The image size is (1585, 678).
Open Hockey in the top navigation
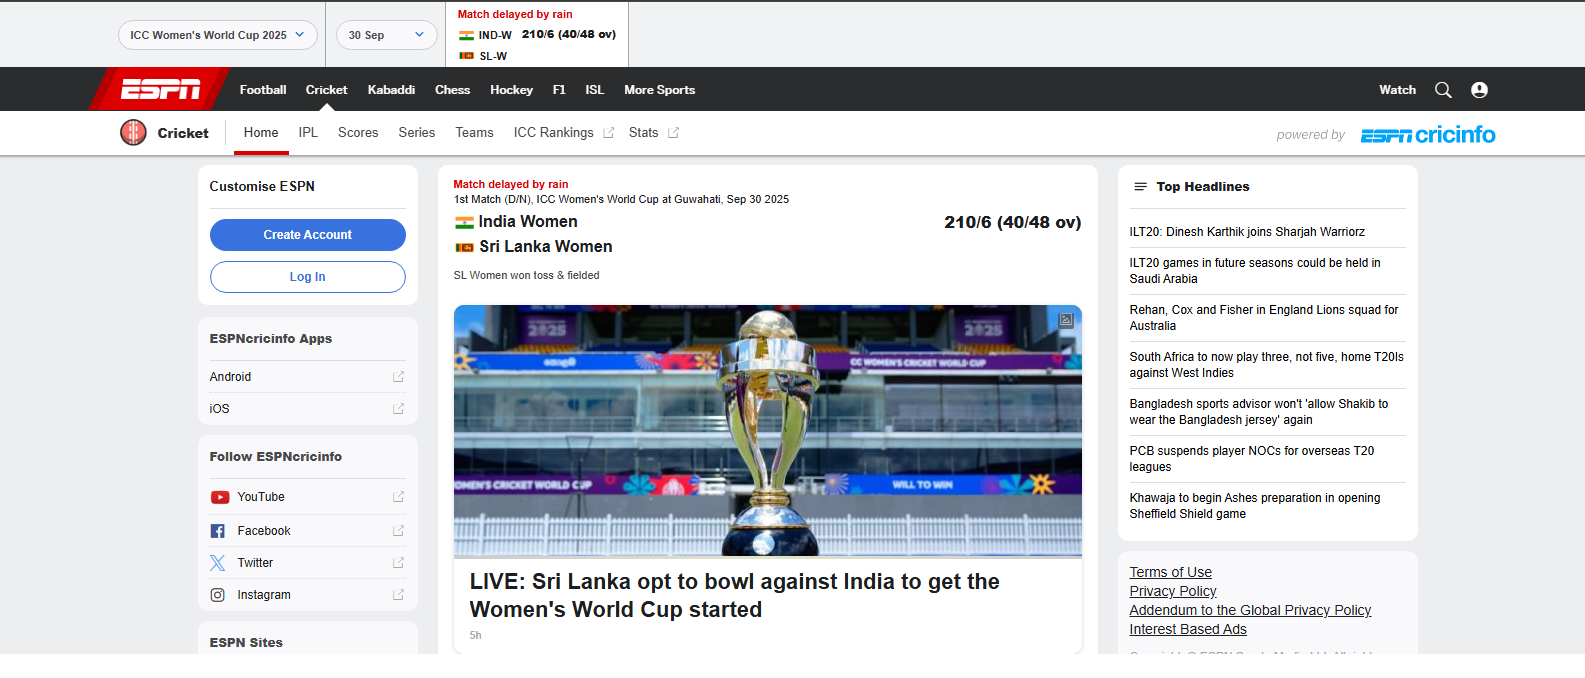[511, 90]
